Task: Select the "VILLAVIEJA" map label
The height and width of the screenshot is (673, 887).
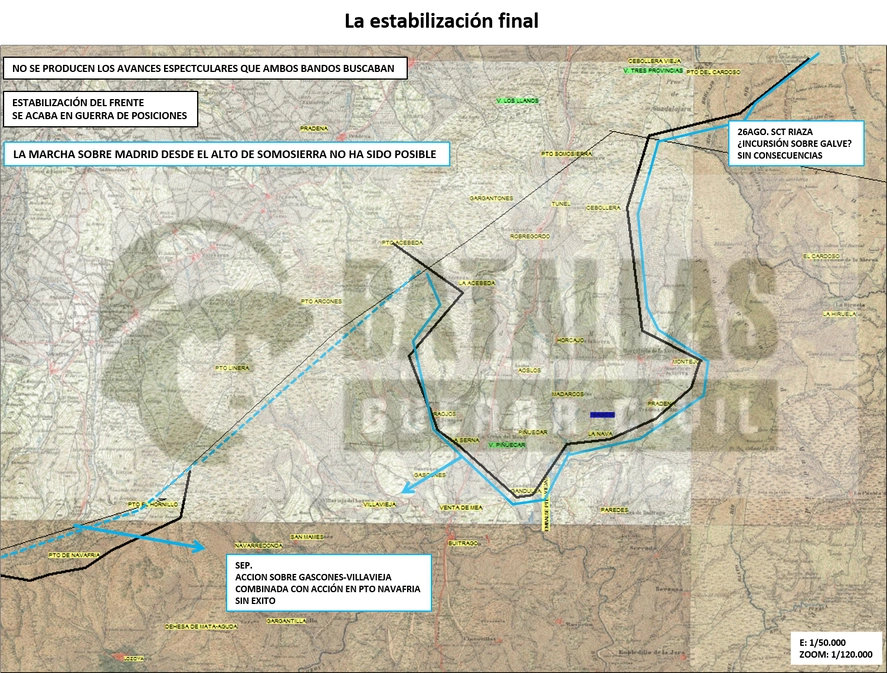Action: pos(380,504)
